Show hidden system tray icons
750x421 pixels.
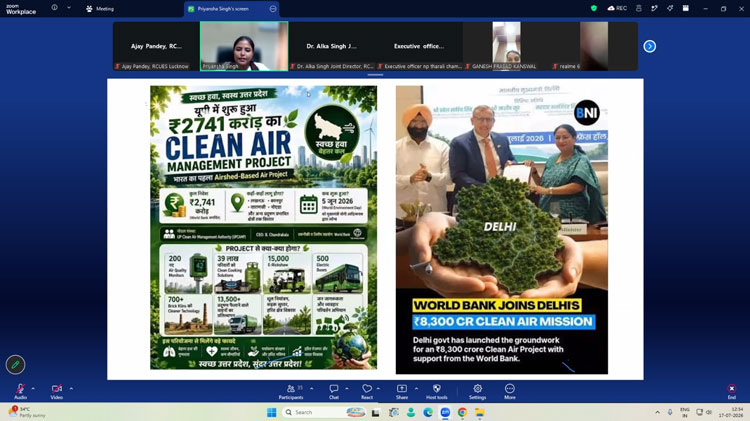click(657, 412)
